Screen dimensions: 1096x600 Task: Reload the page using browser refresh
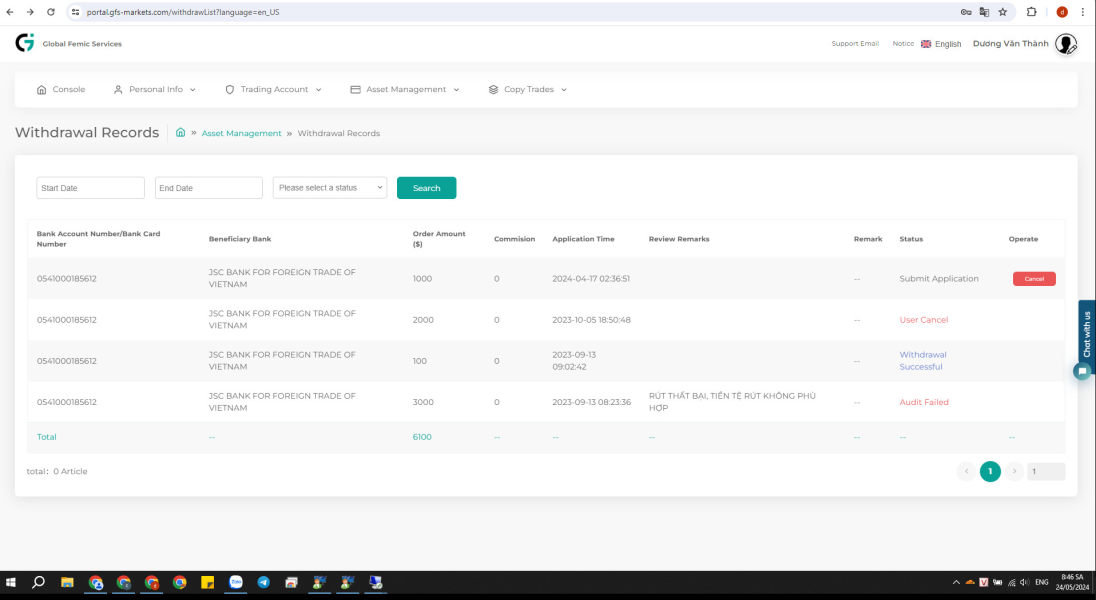50,12
